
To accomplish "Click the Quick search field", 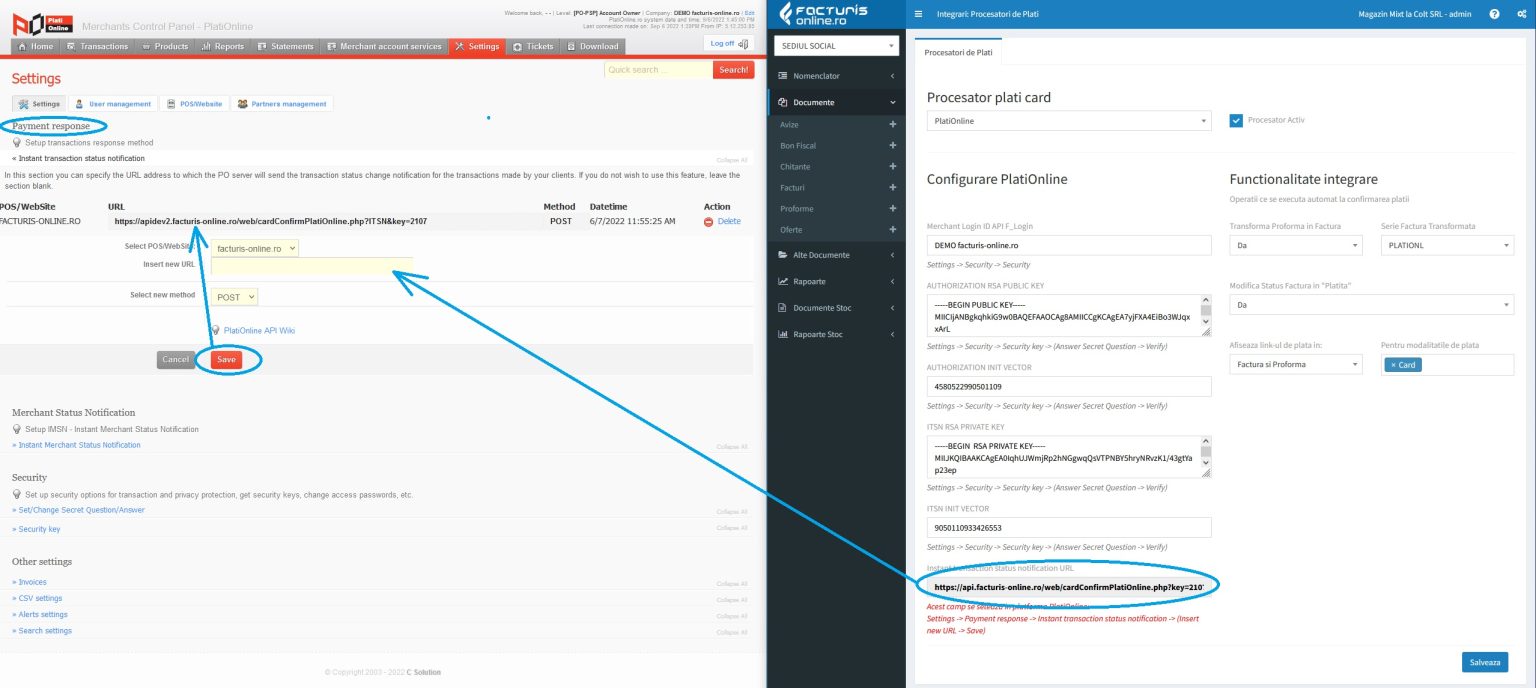I will coord(658,70).
